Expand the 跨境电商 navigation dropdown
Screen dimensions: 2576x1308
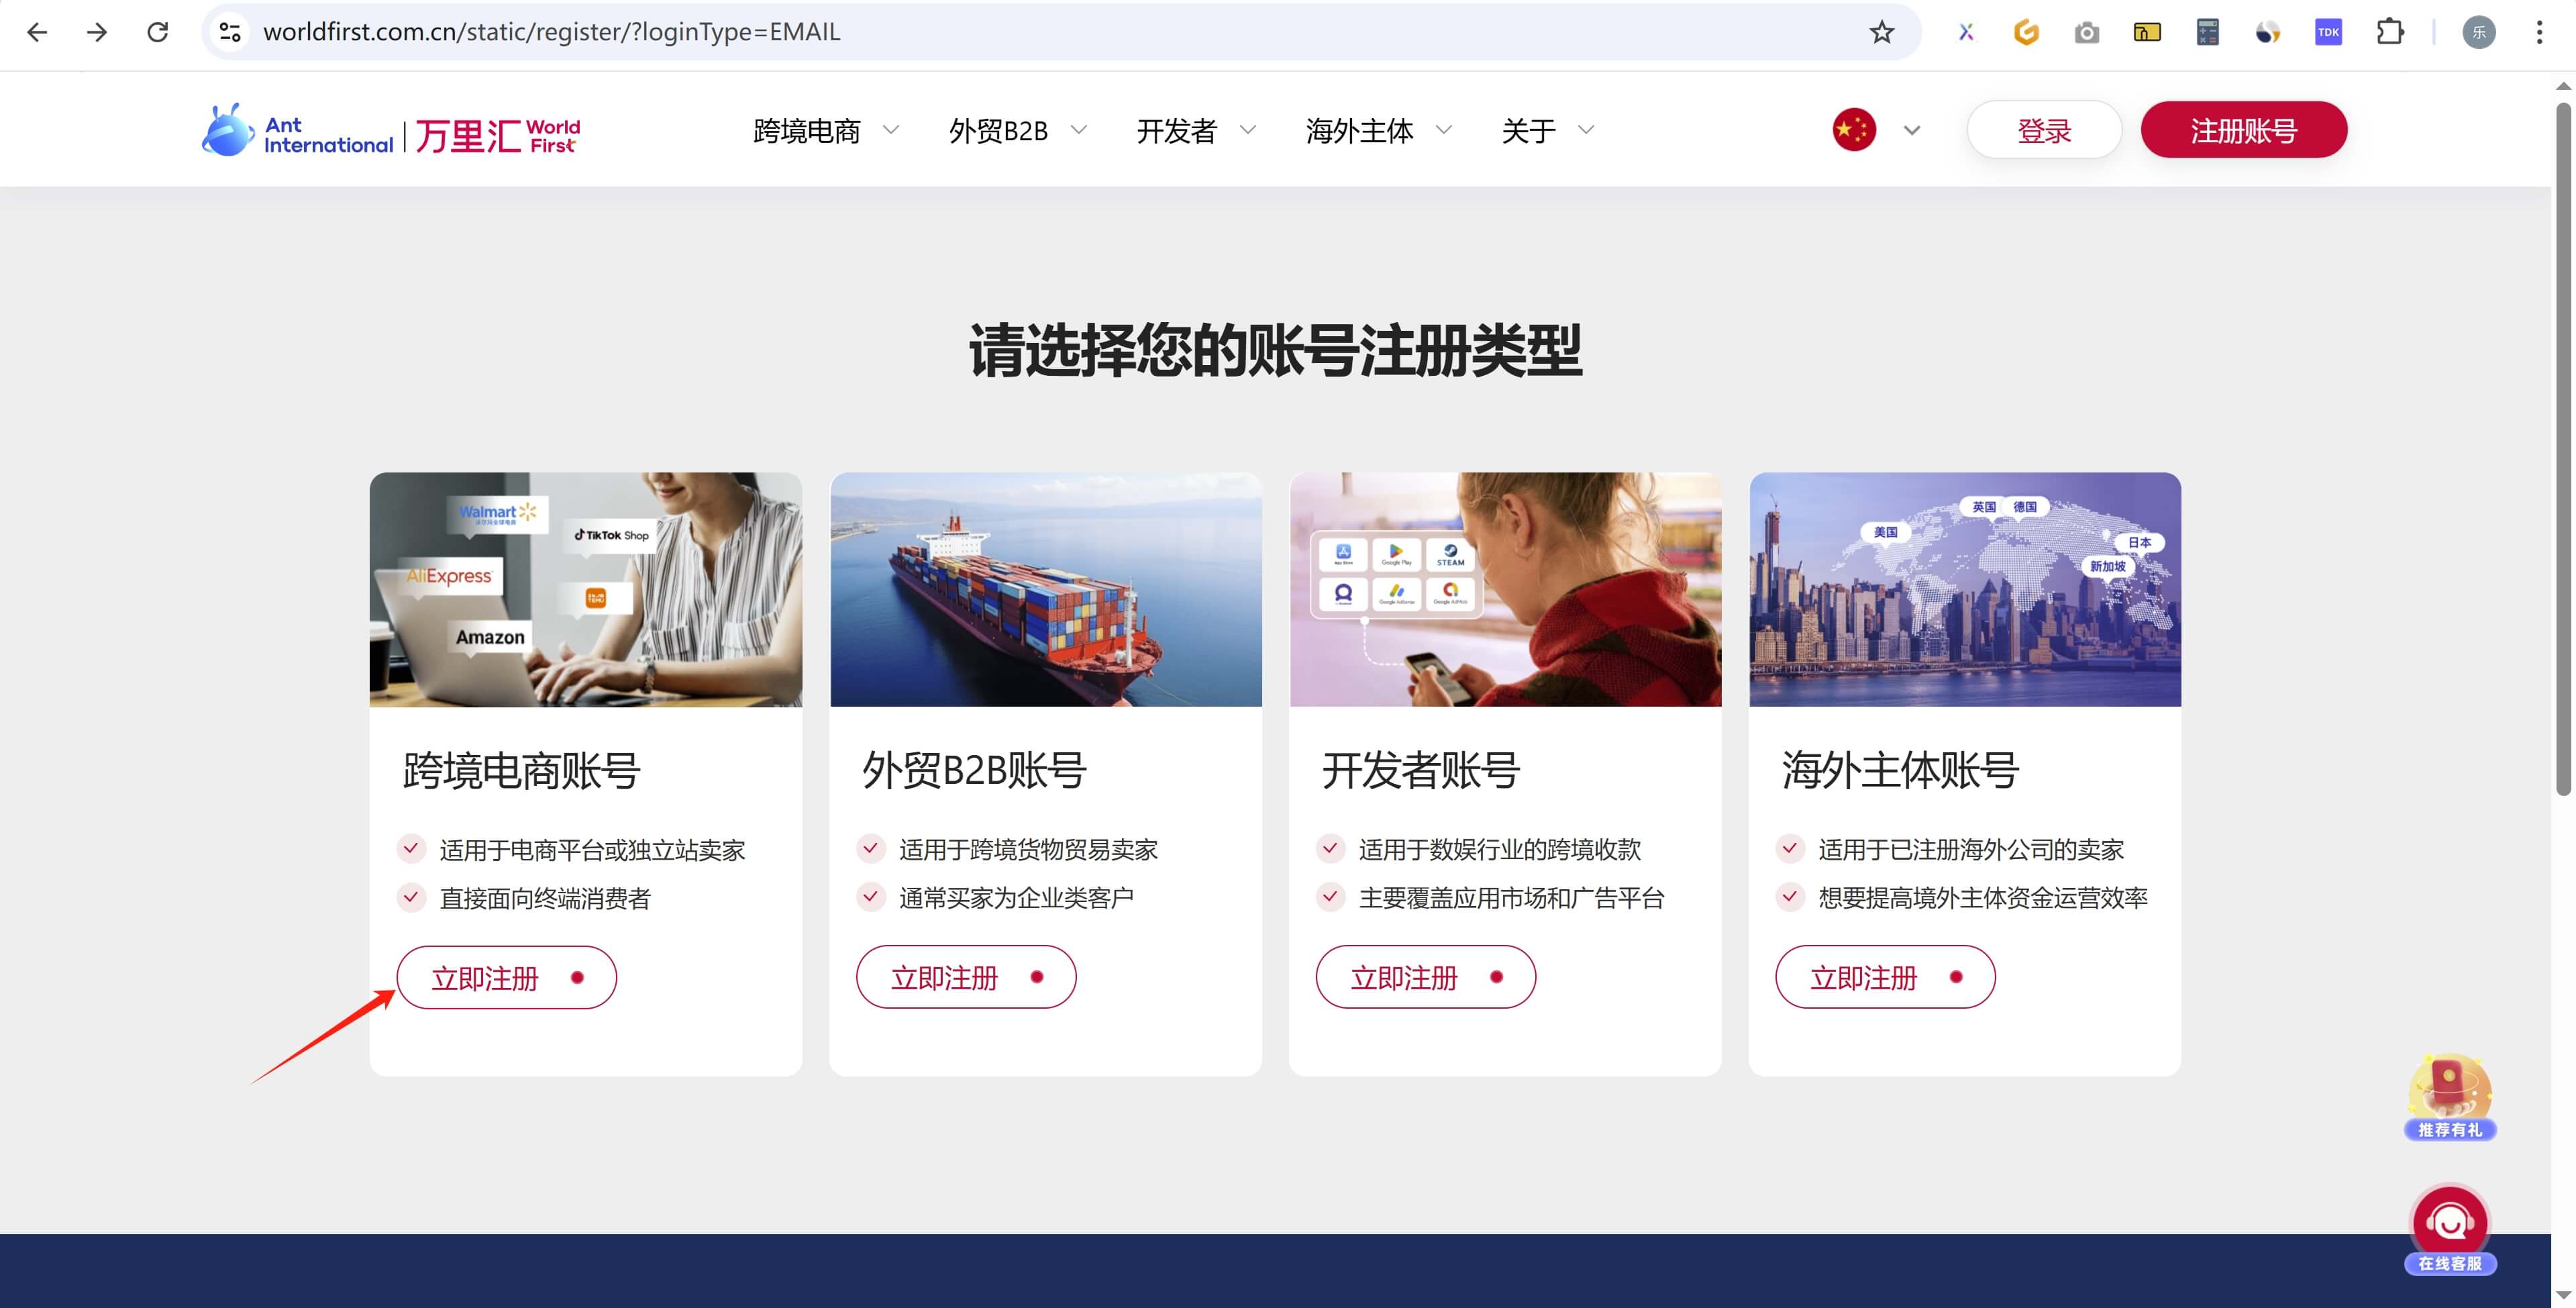825,131
